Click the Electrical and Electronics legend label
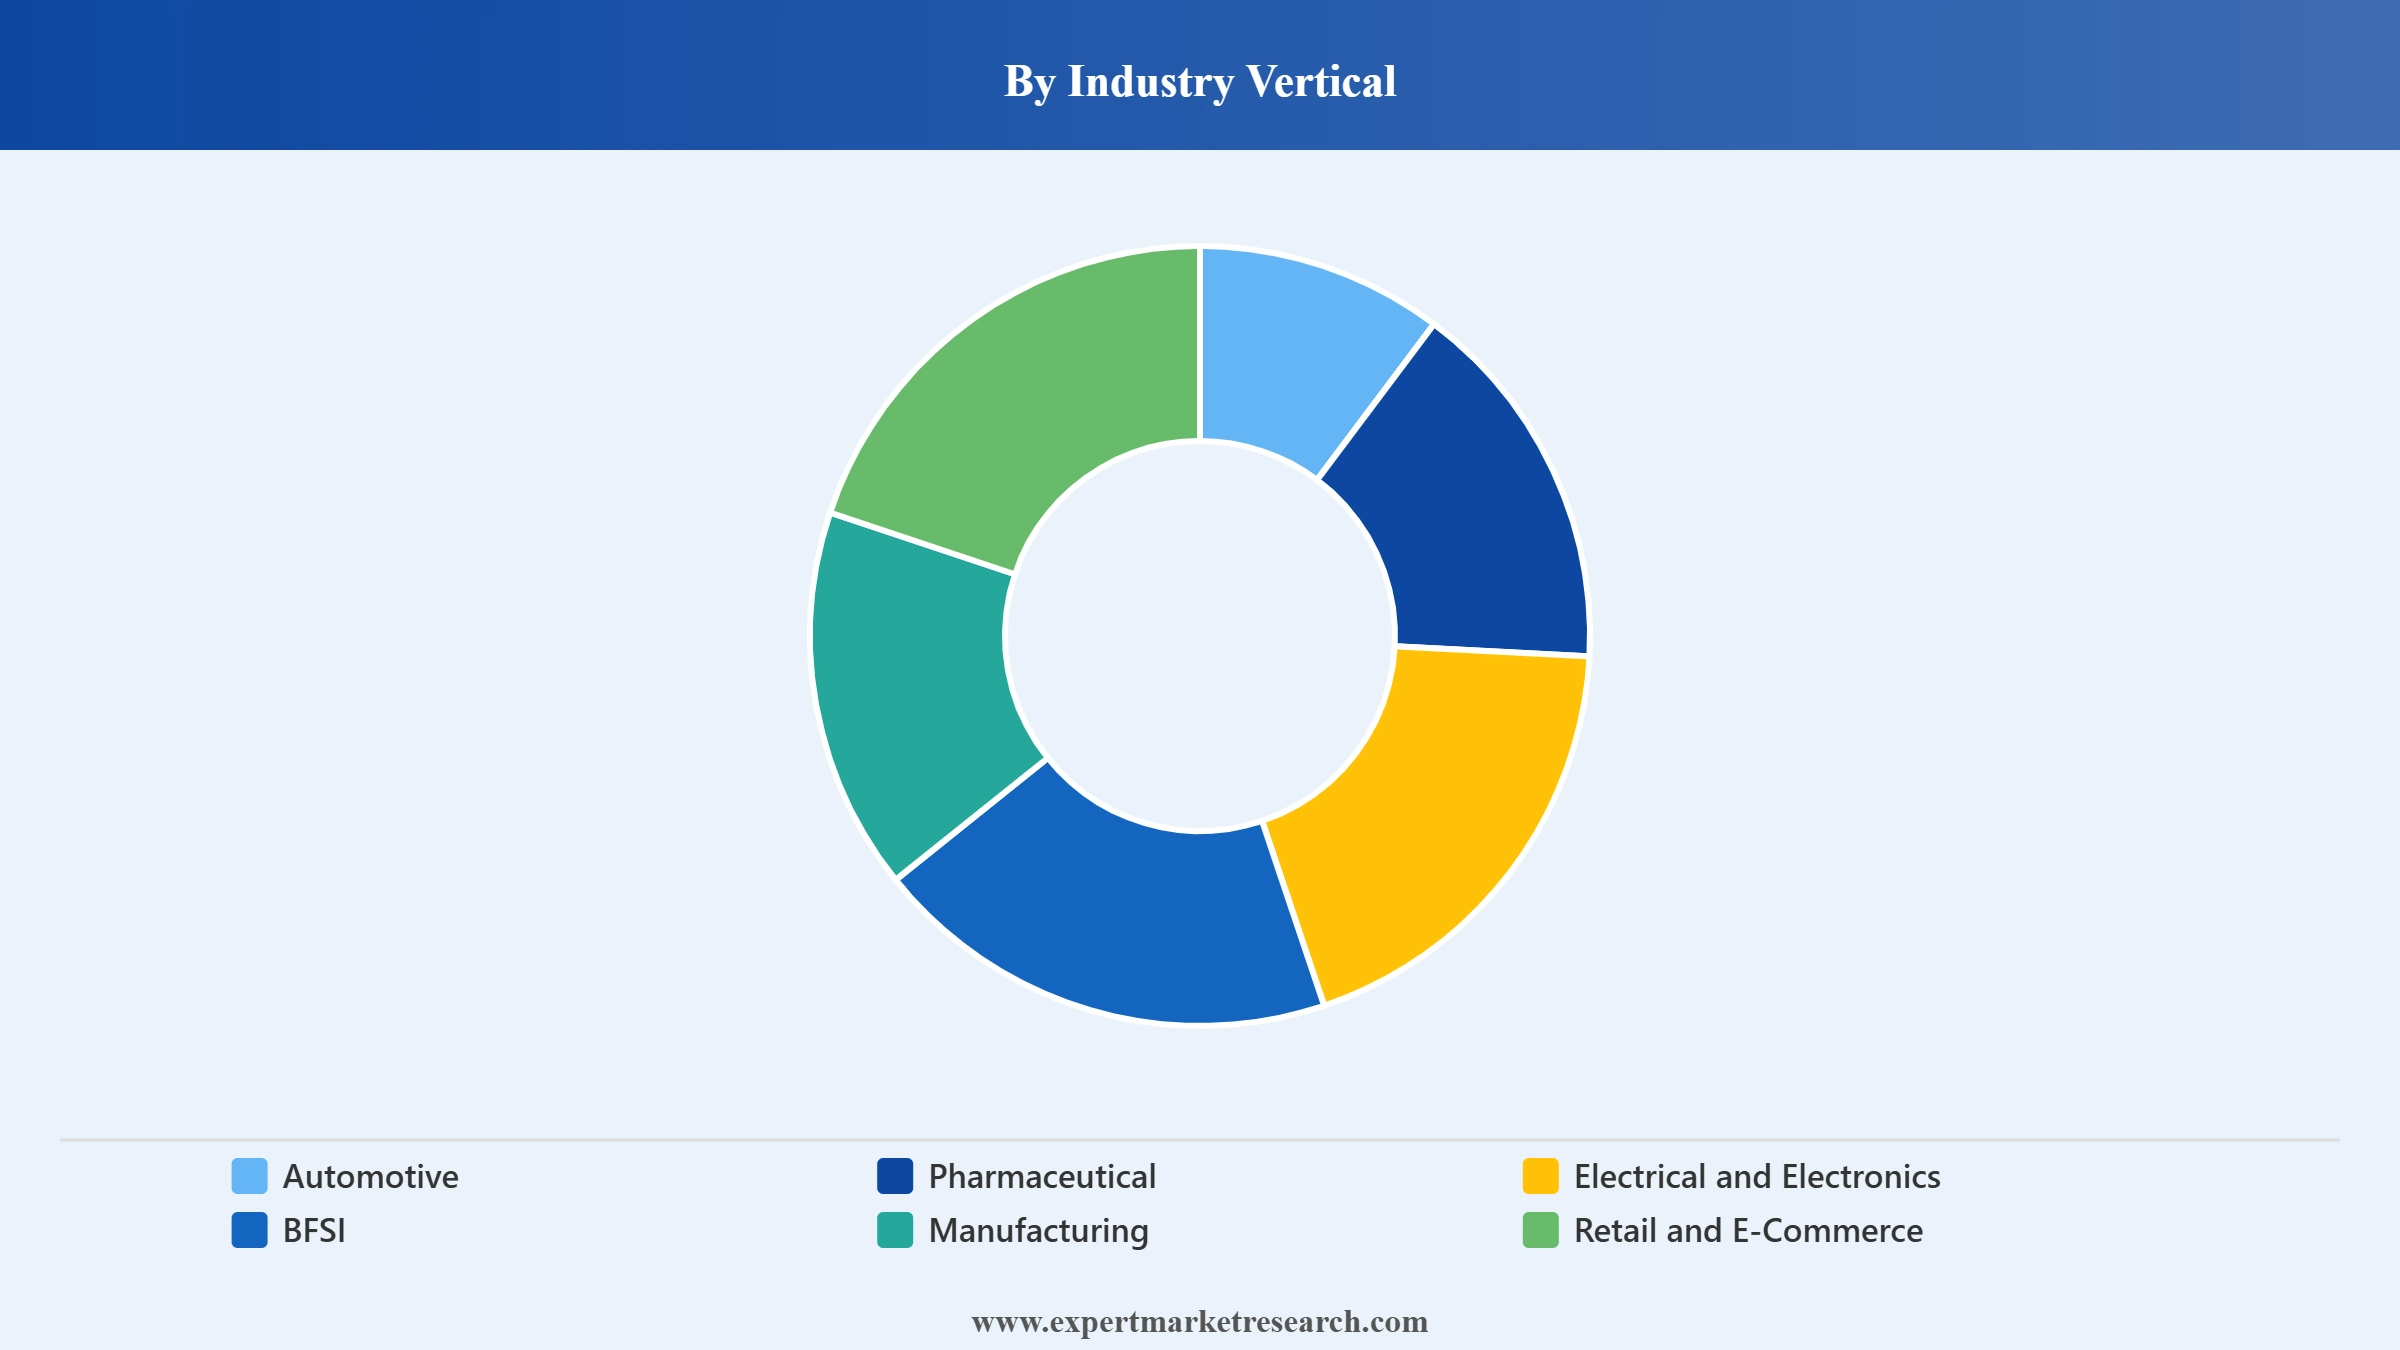 (1757, 1177)
